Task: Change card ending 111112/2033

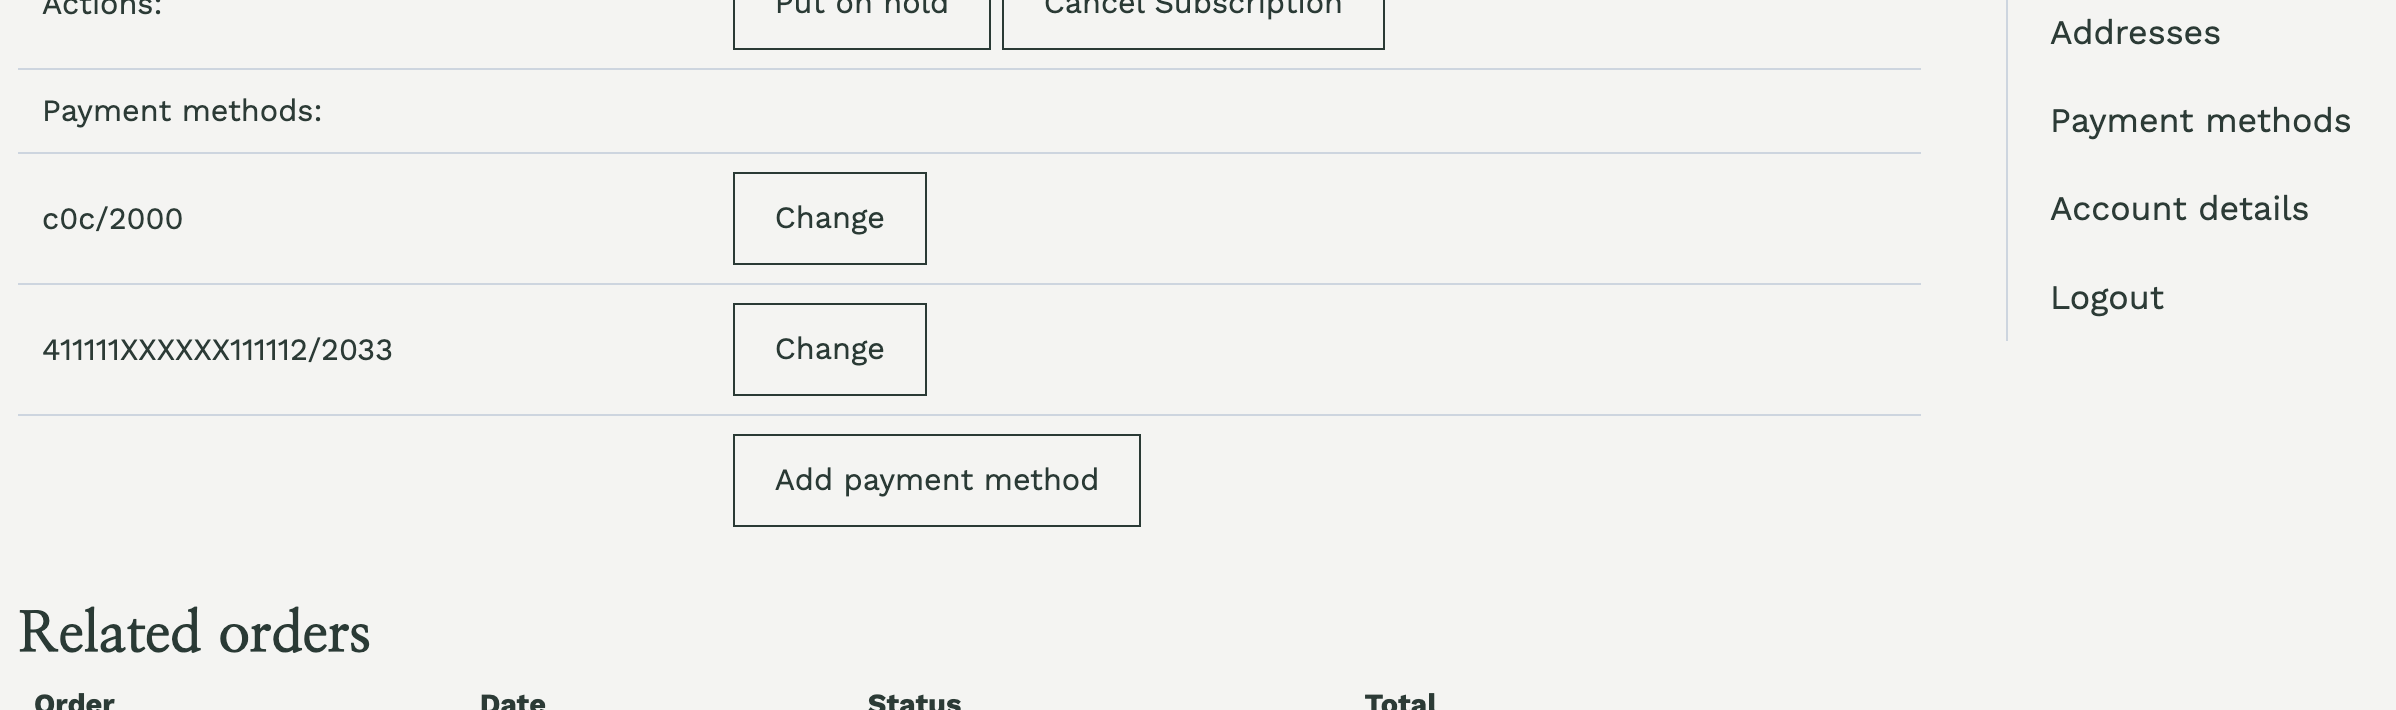Action: (829, 349)
